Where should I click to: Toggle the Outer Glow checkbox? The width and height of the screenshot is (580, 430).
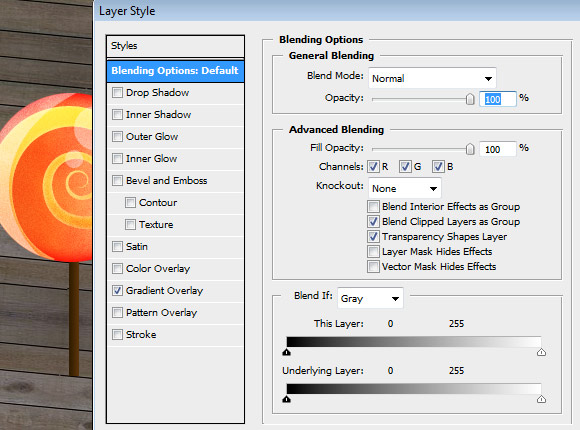(x=117, y=136)
